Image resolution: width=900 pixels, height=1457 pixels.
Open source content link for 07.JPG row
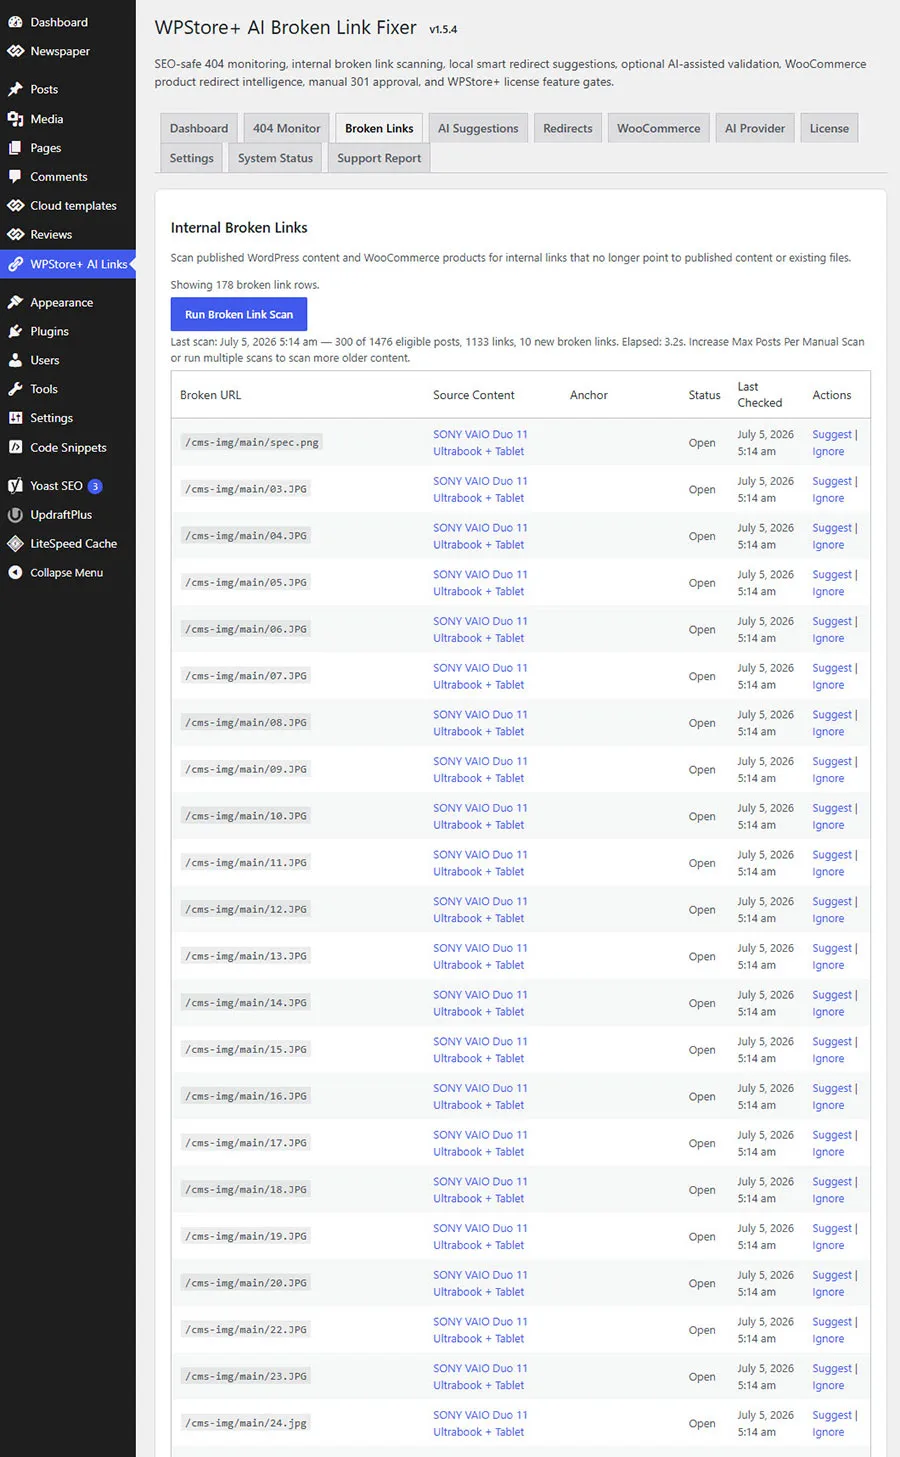(x=480, y=676)
